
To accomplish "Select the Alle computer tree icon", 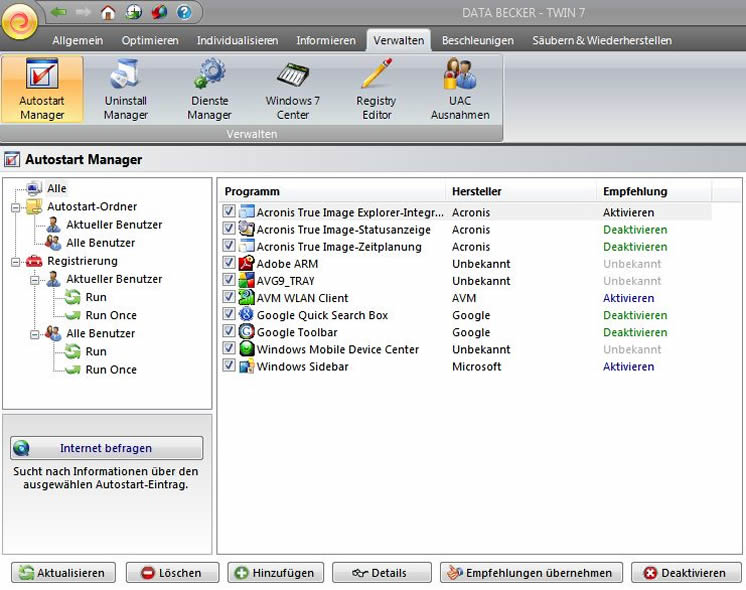I will (34, 188).
